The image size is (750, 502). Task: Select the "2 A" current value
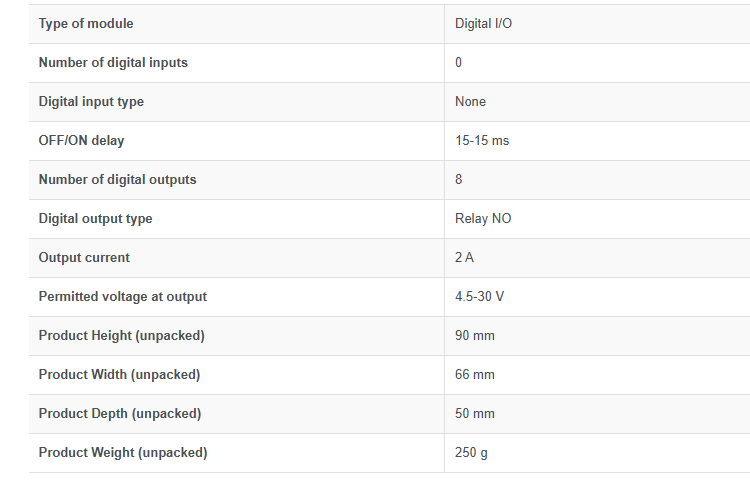tap(464, 257)
